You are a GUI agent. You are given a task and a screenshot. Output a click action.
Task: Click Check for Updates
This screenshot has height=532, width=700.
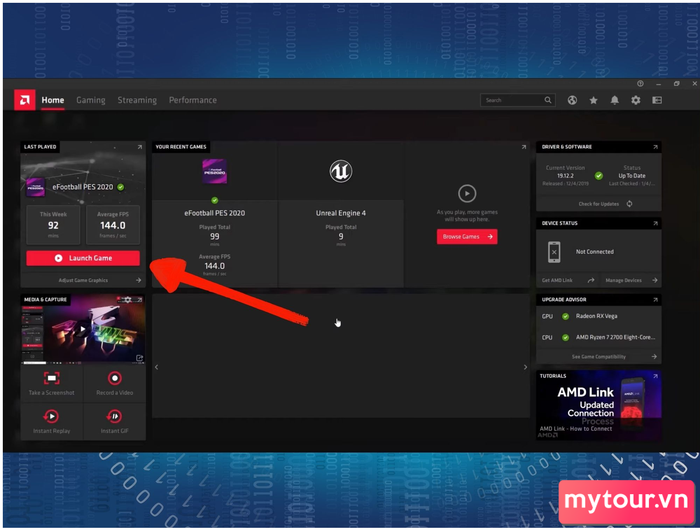[x=599, y=204]
